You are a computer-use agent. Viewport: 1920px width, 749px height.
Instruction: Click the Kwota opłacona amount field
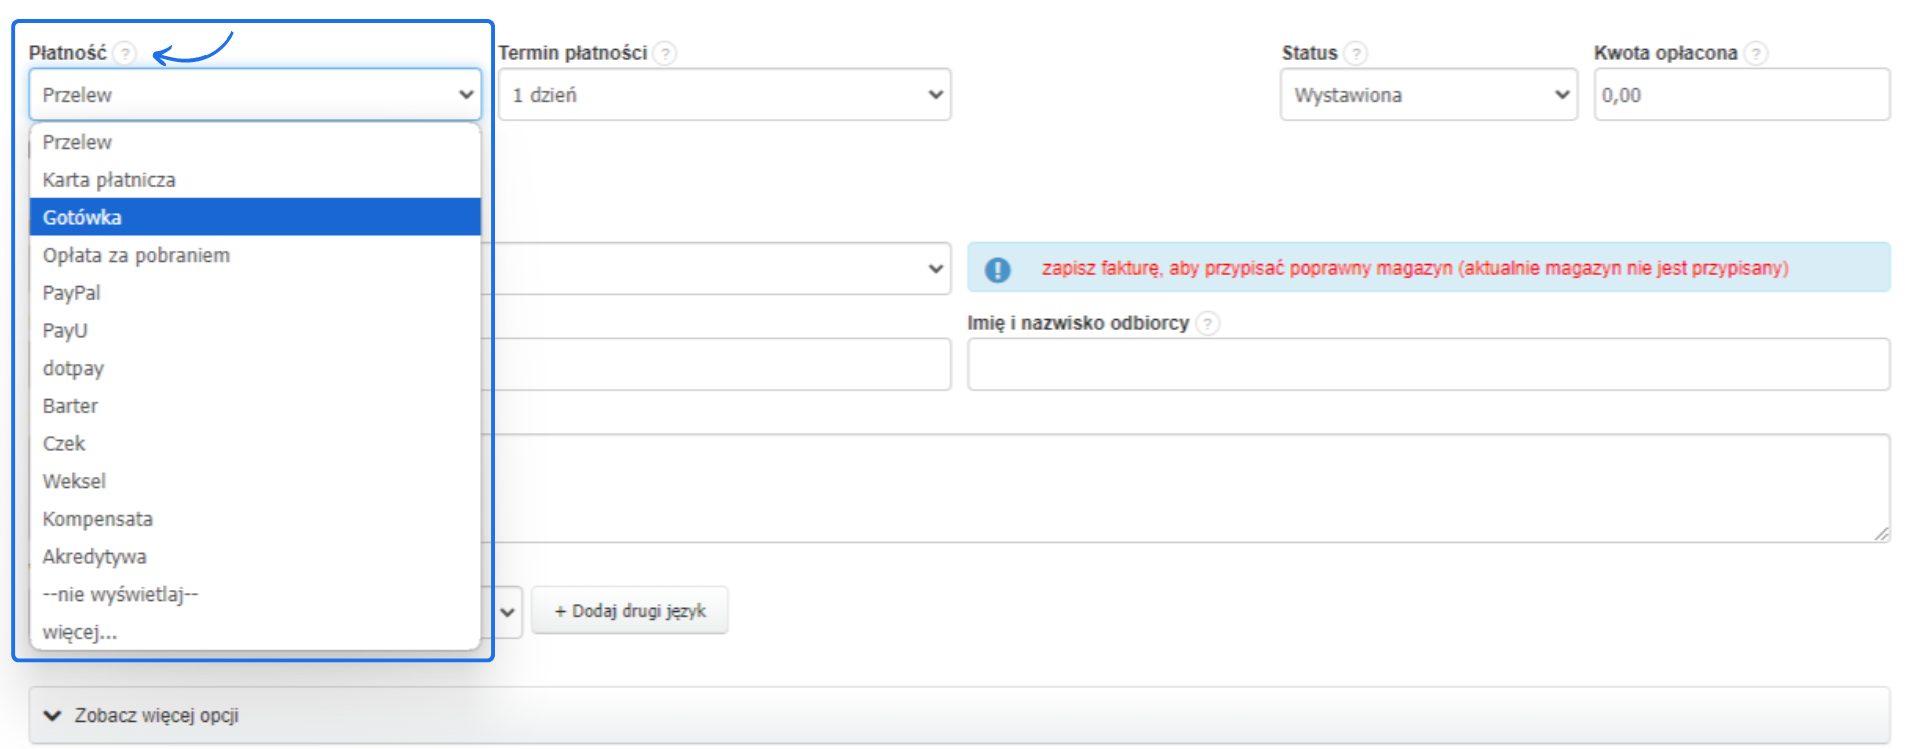(x=1741, y=95)
